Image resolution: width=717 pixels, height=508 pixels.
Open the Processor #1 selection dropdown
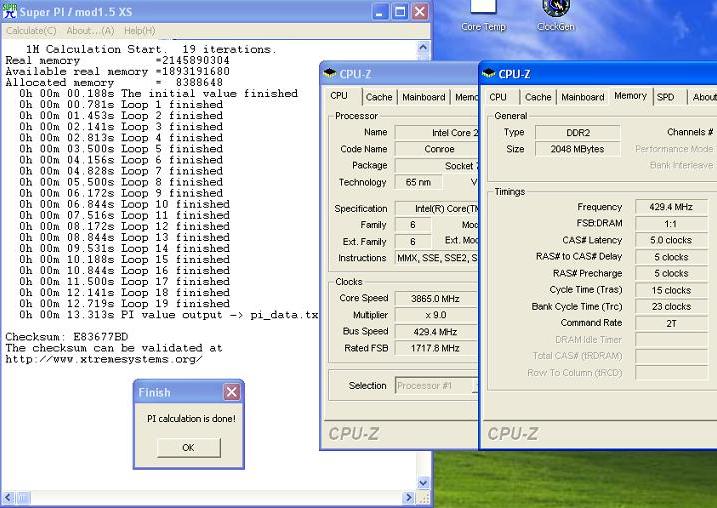point(437,386)
